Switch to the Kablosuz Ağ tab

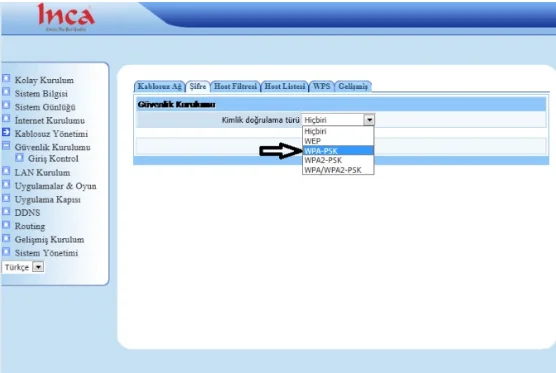(x=160, y=86)
